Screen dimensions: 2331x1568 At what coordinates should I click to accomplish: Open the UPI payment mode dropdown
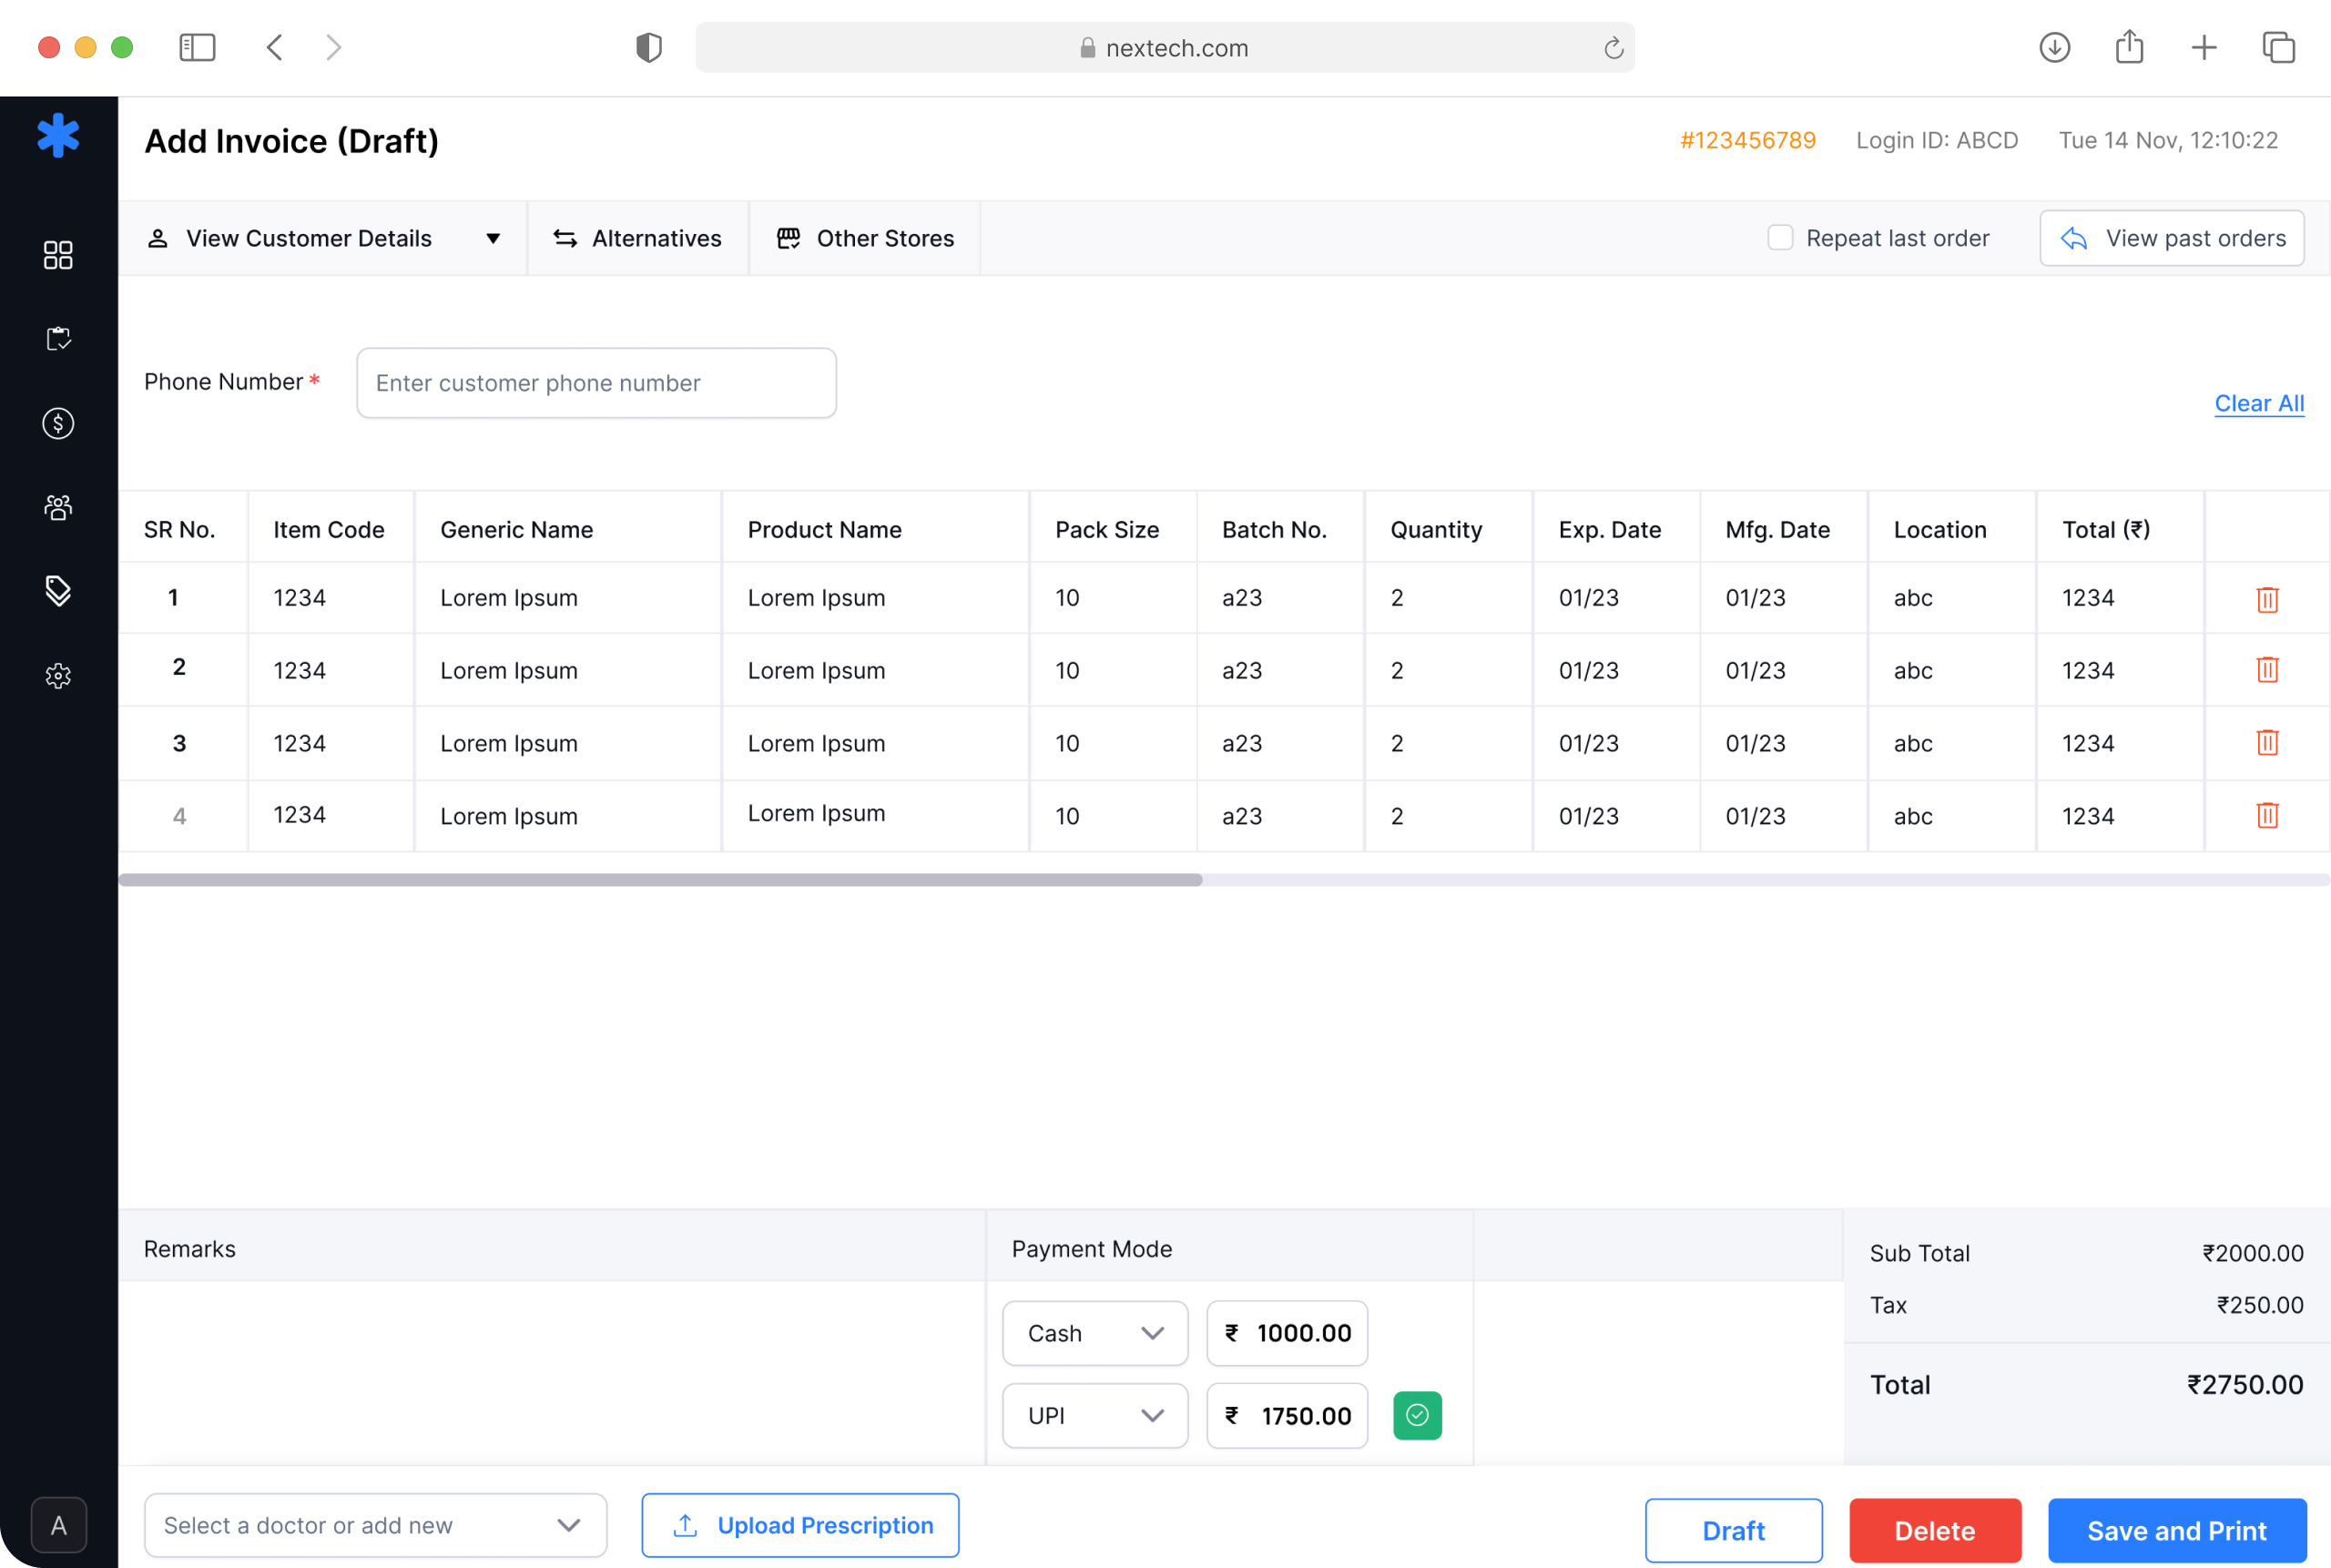[x=1095, y=1415]
